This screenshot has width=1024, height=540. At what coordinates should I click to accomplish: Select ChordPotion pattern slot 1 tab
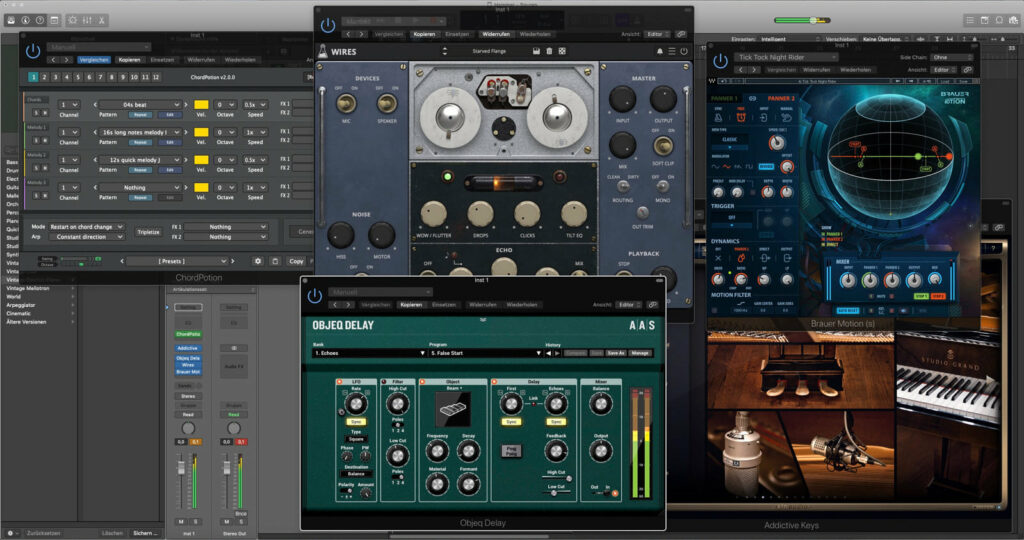(x=33, y=77)
